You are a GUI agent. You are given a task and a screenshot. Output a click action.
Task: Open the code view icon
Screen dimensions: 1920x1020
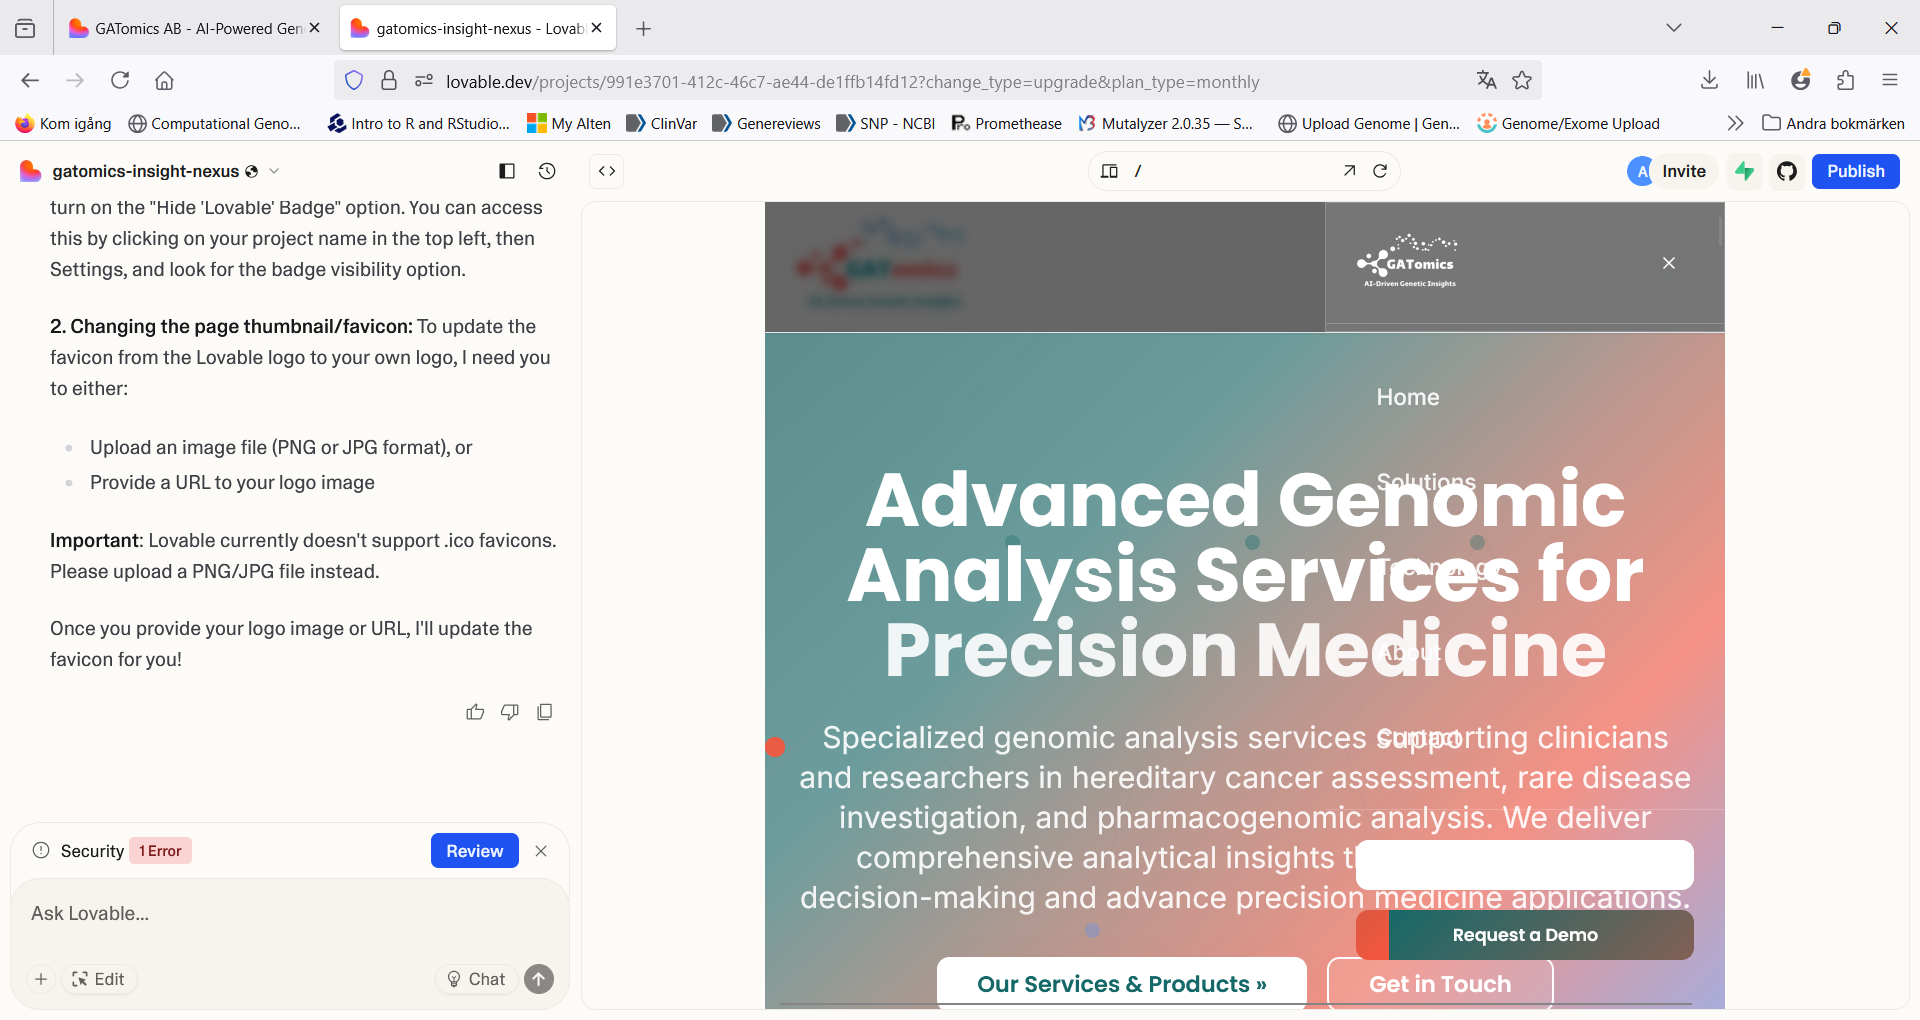tap(607, 171)
